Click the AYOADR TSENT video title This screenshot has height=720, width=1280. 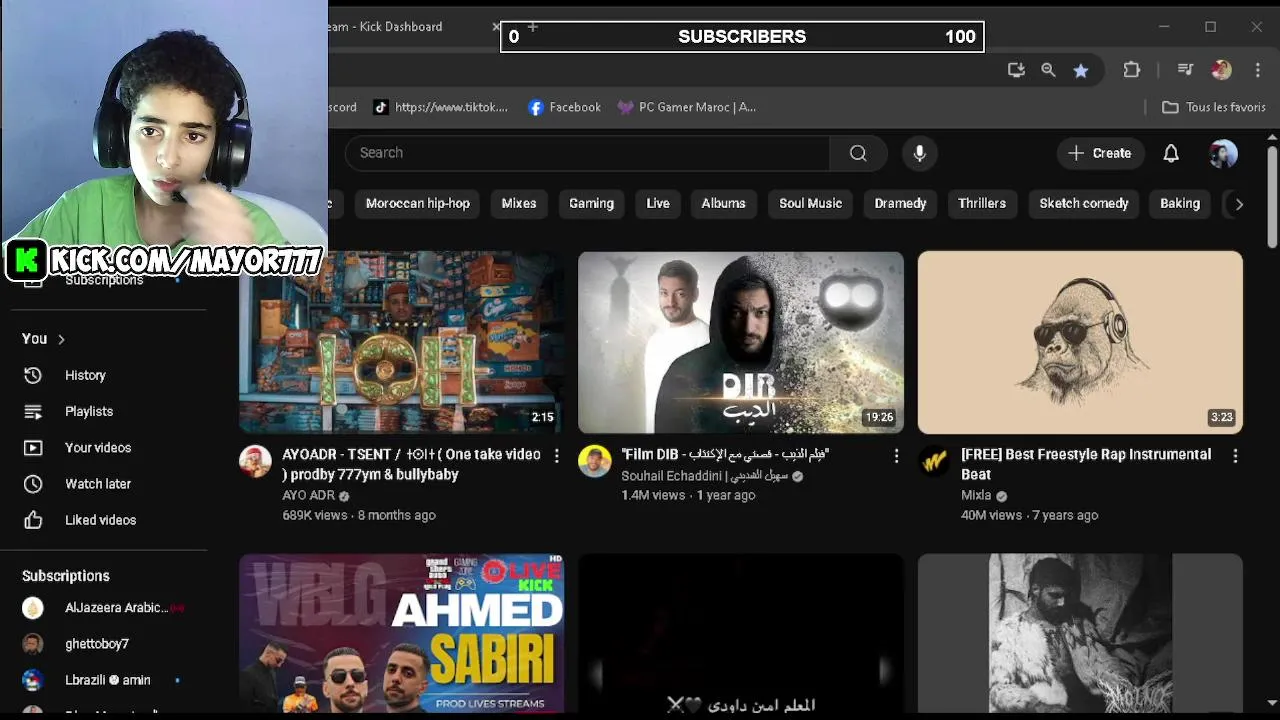pos(411,464)
